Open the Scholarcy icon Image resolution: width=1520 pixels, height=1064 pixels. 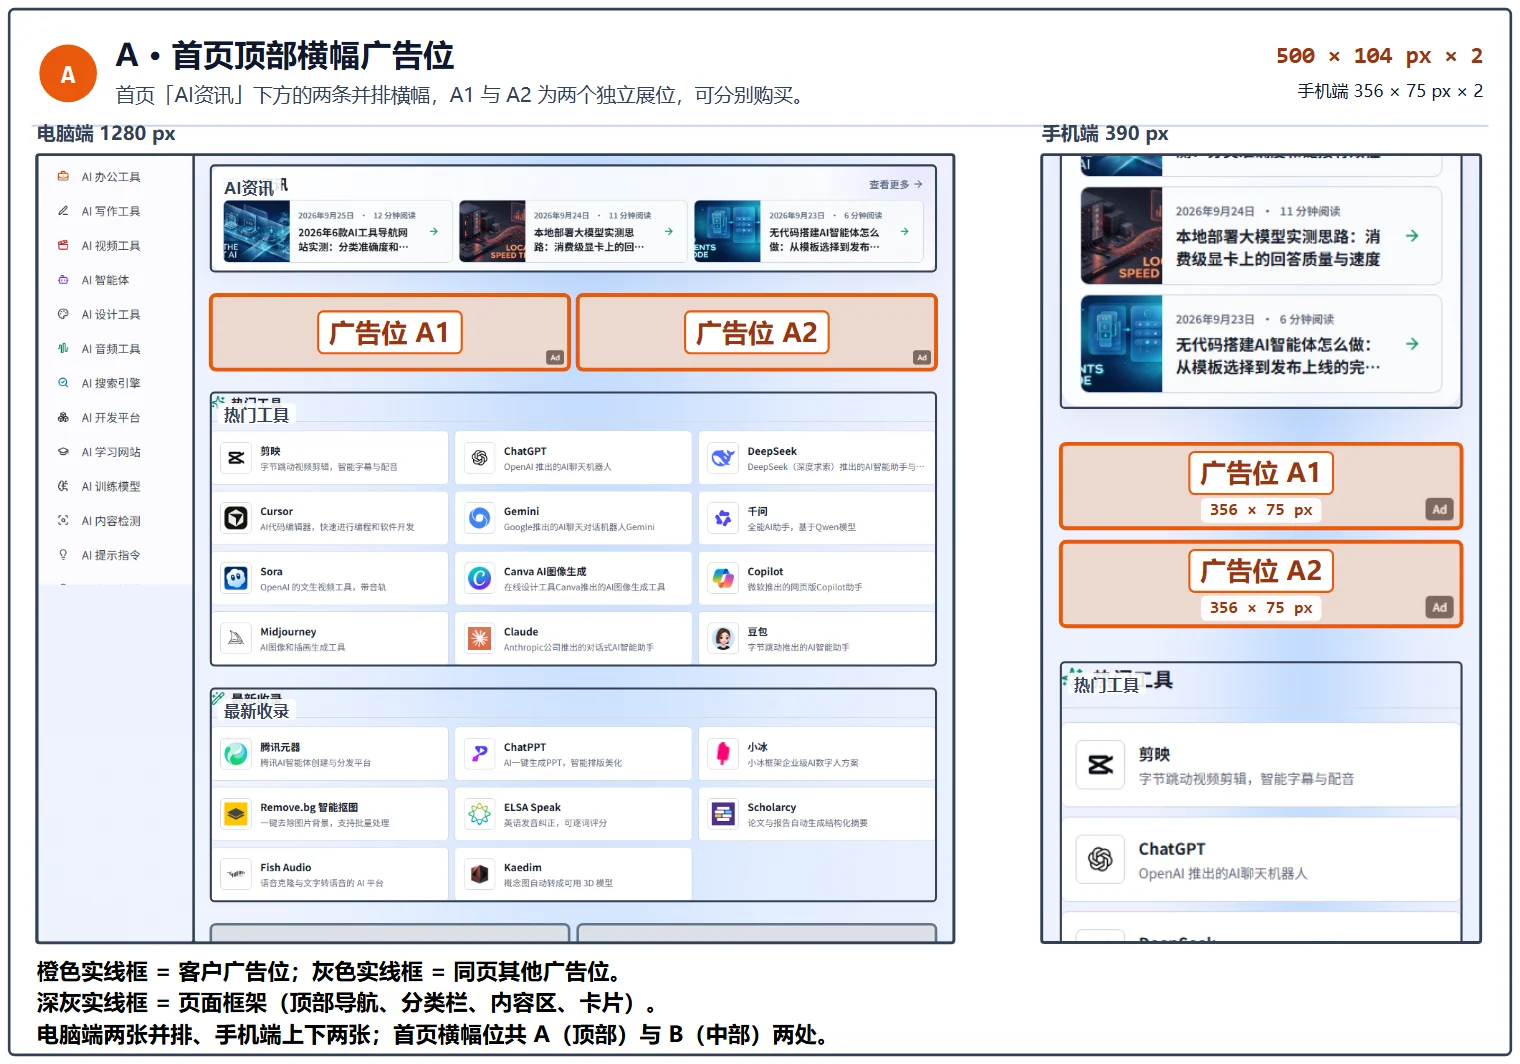coord(723,814)
